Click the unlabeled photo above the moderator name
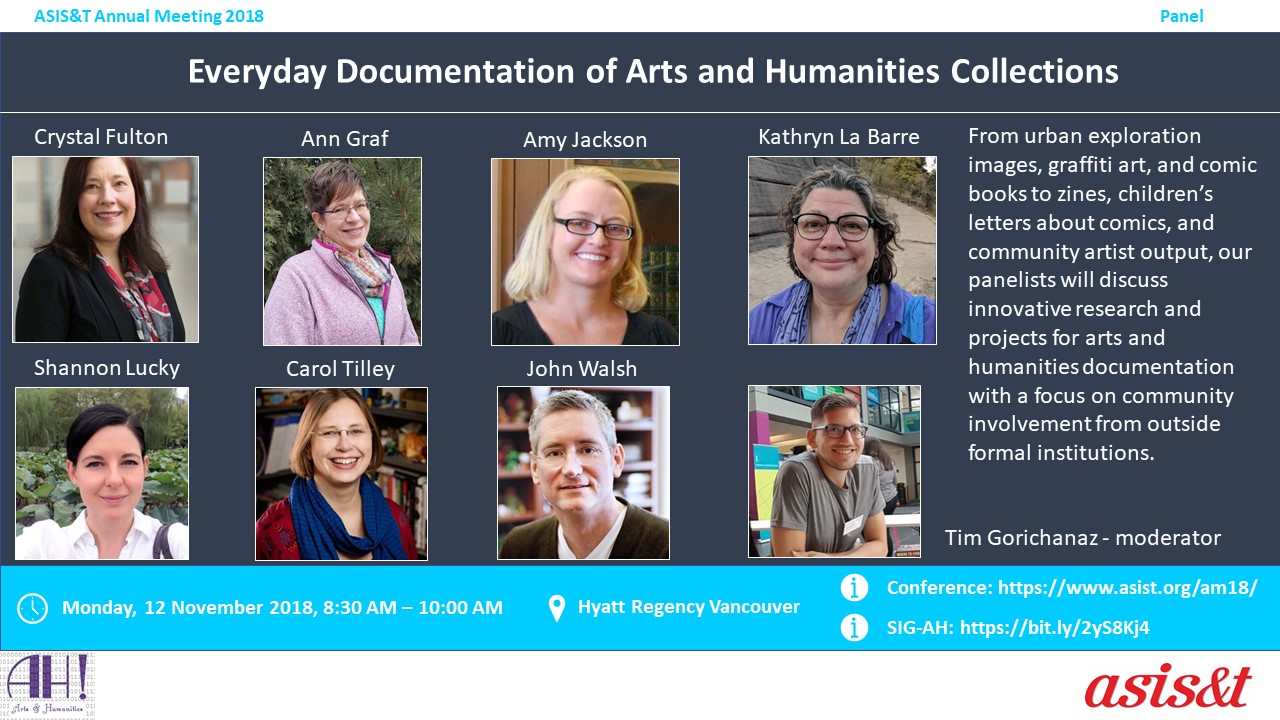 (834, 471)
